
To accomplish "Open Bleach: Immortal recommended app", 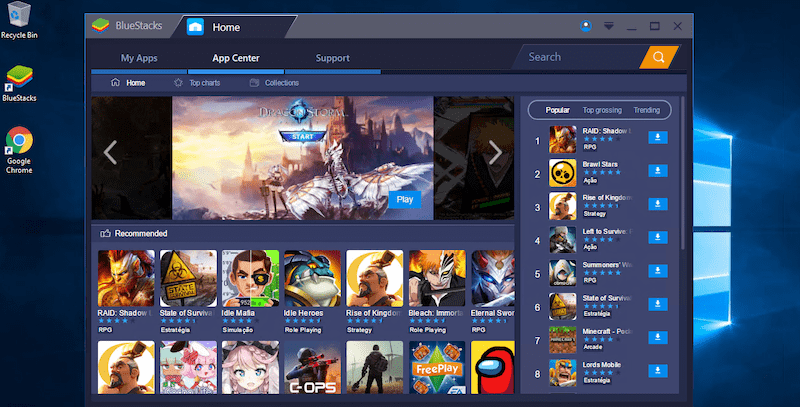I will pos(437,278).
